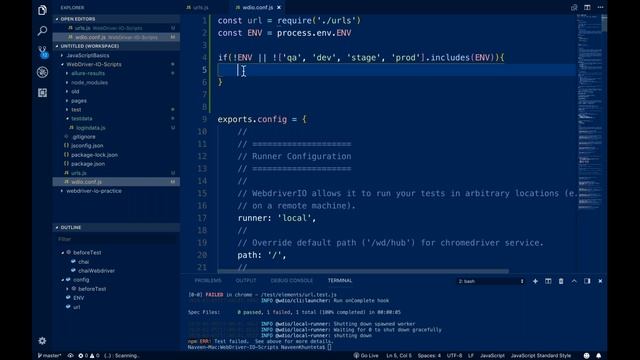Click Ln 5, Col 5 cursor position

pos(399,356)
